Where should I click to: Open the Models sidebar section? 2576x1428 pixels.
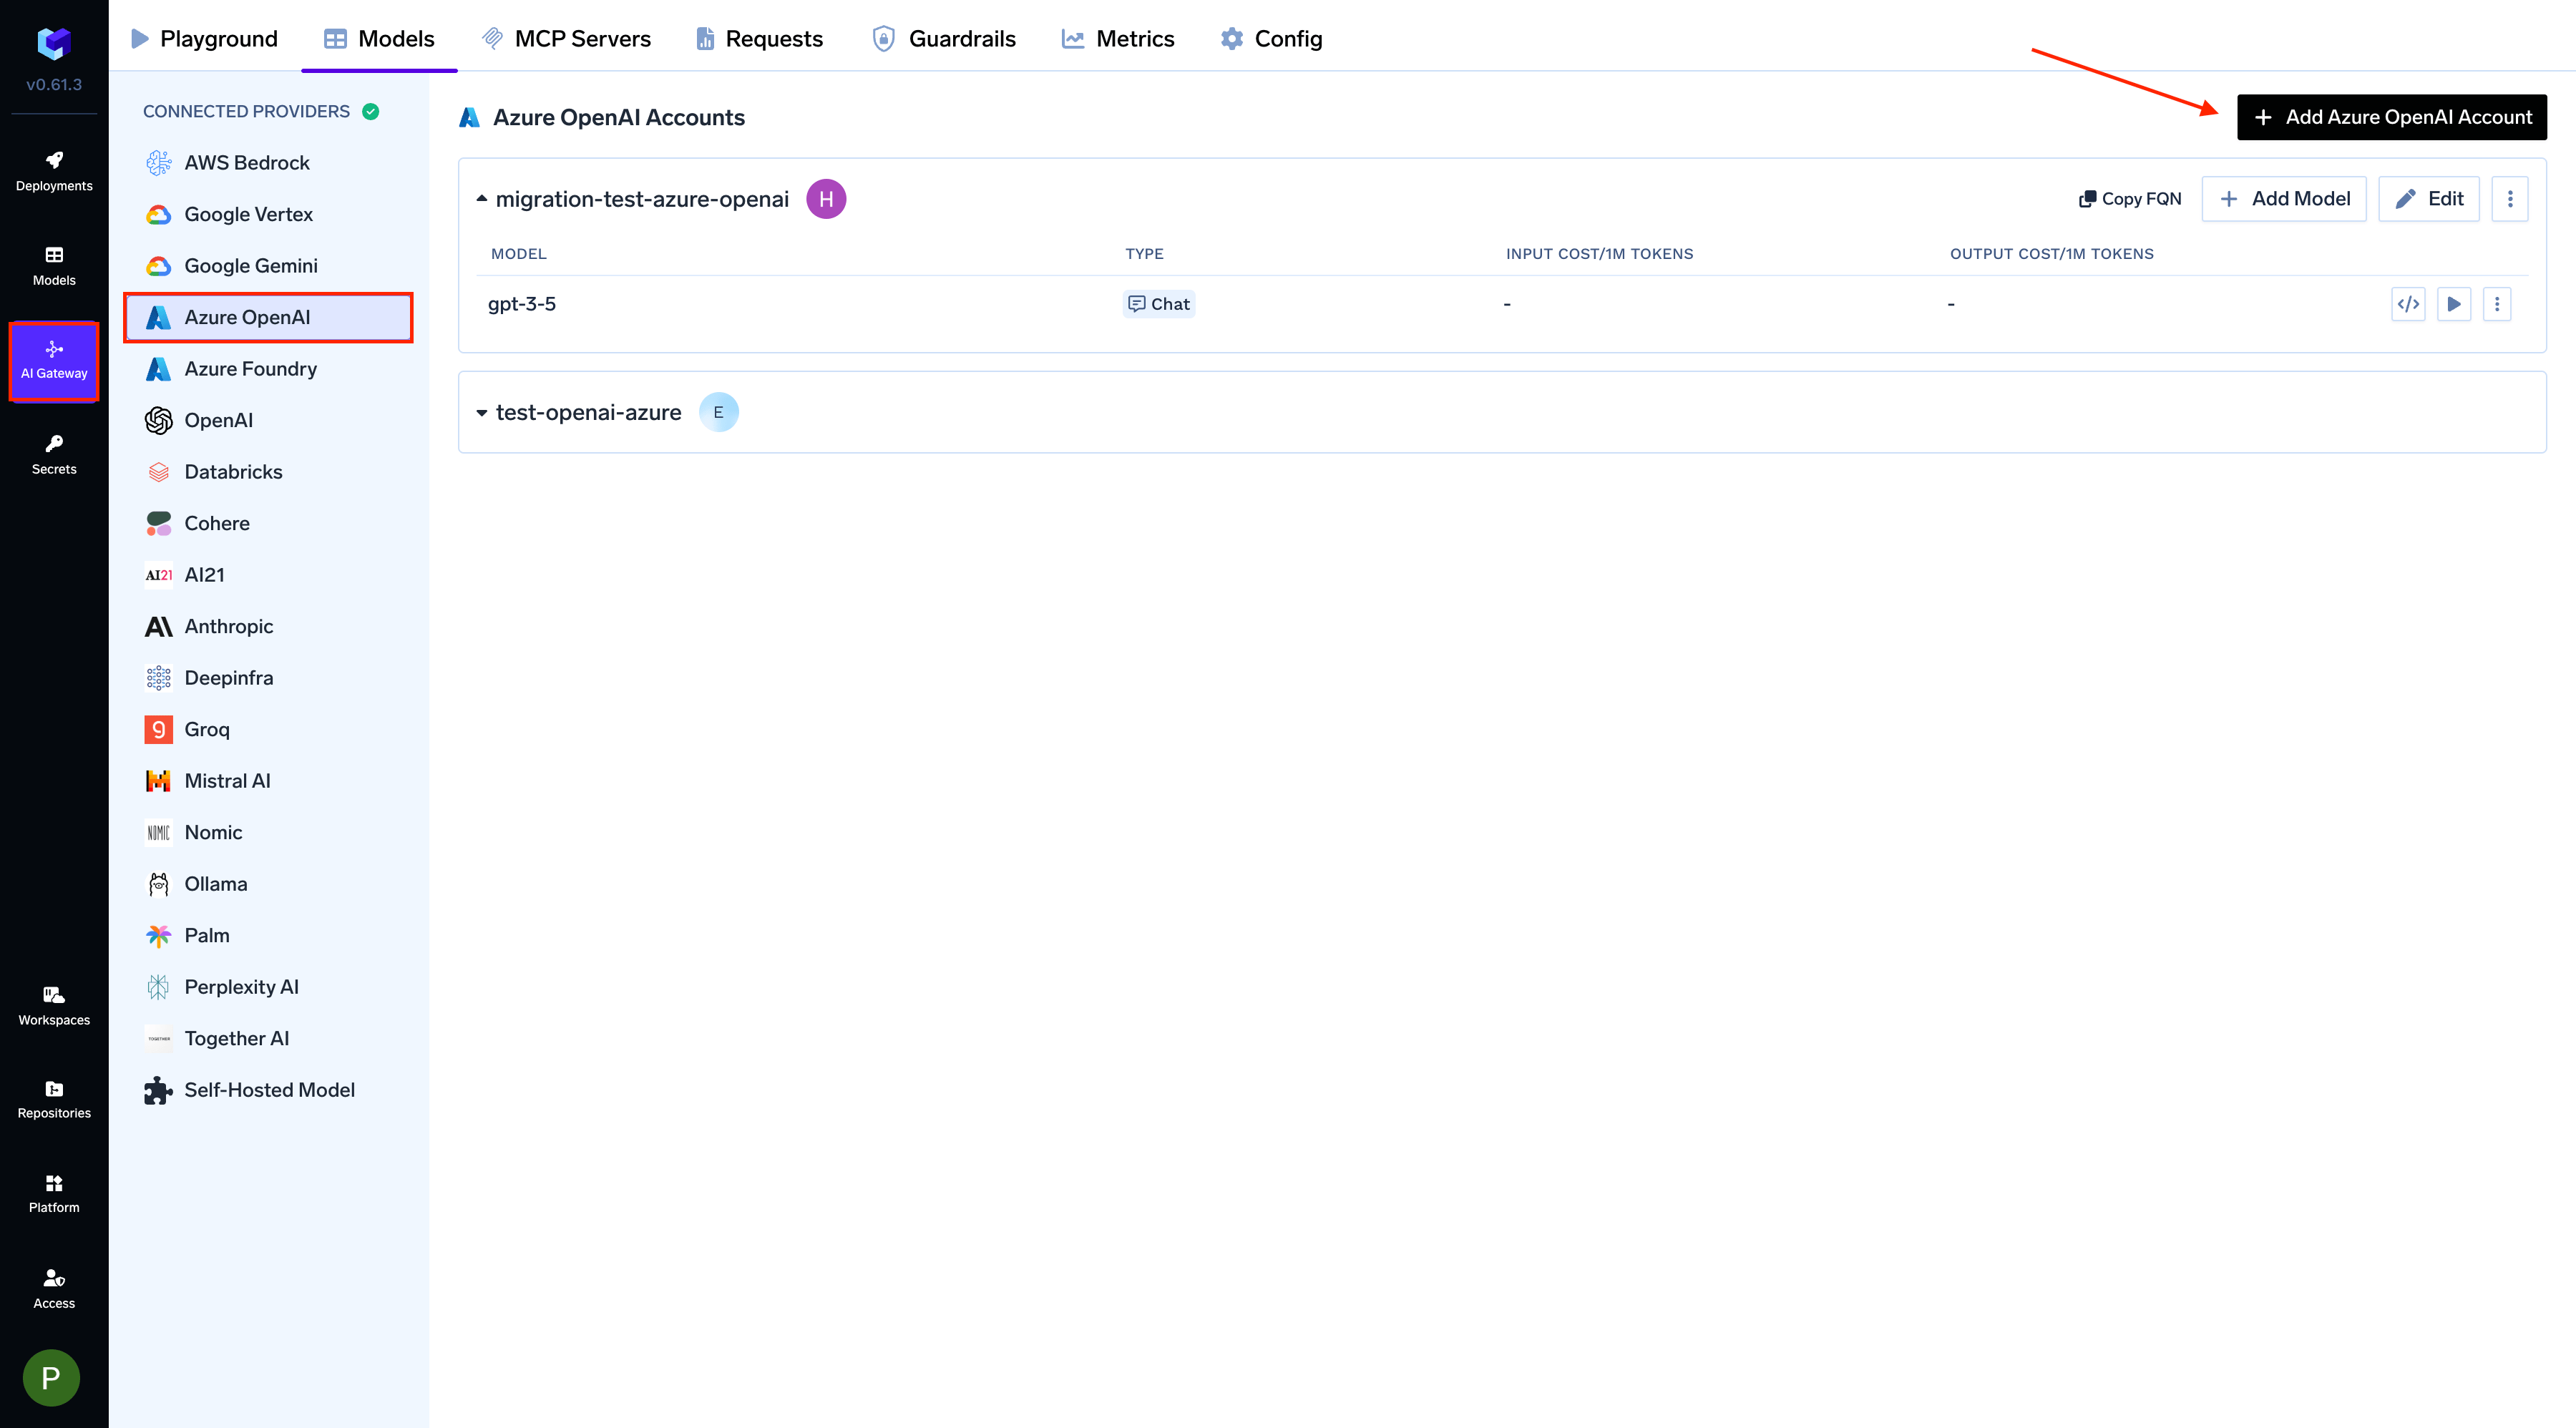point(54,267)
